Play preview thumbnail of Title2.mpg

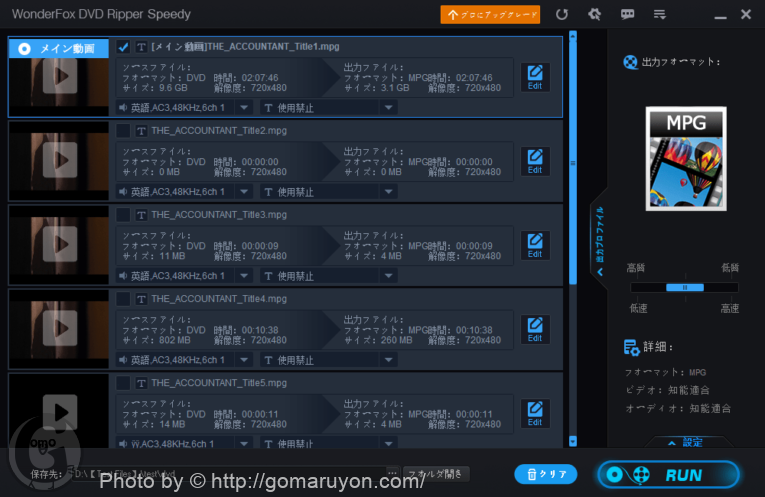tap(60, 160)
